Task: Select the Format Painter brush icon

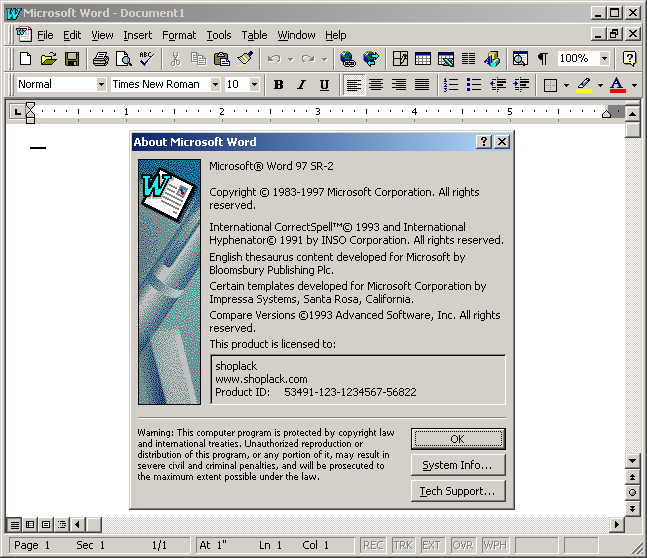Action: (245, 59)
